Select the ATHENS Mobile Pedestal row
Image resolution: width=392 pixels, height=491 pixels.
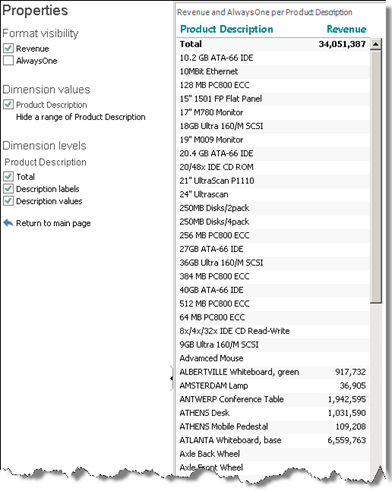pos(273,427)
